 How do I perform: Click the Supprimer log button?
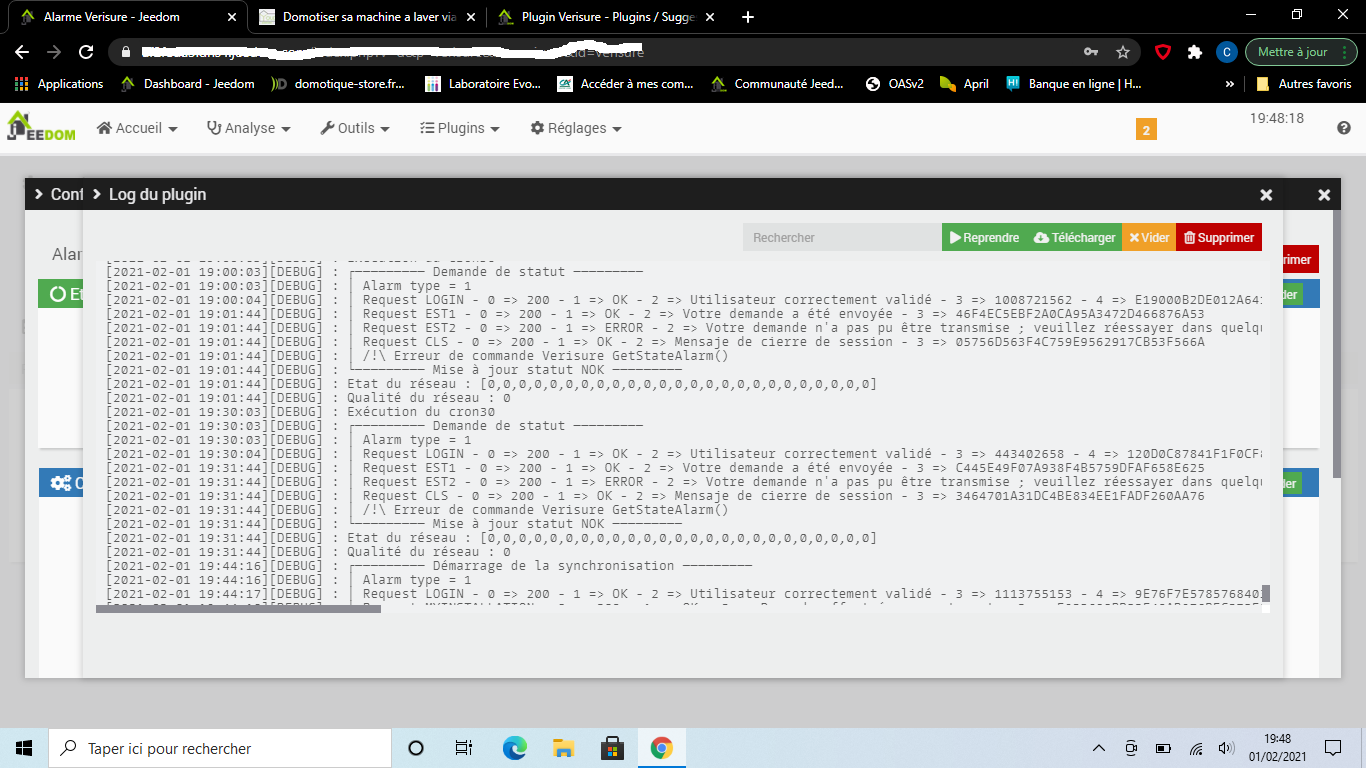(1219, 237)
